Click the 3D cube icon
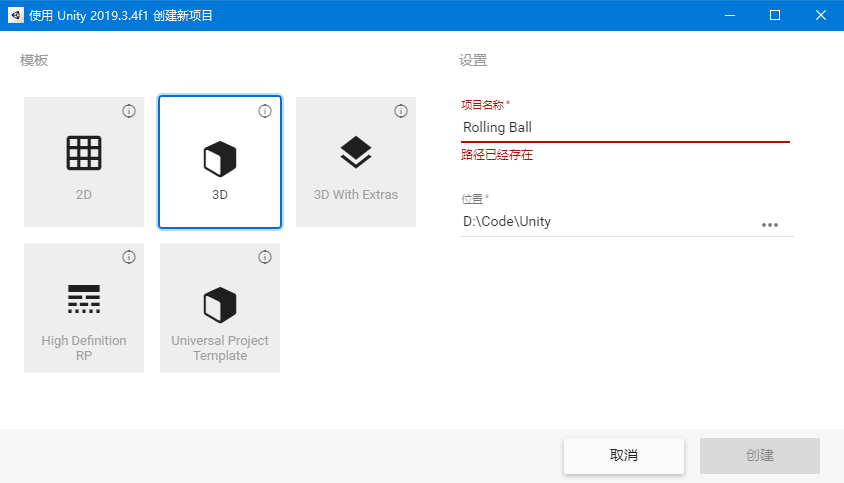 click(220, 159)
